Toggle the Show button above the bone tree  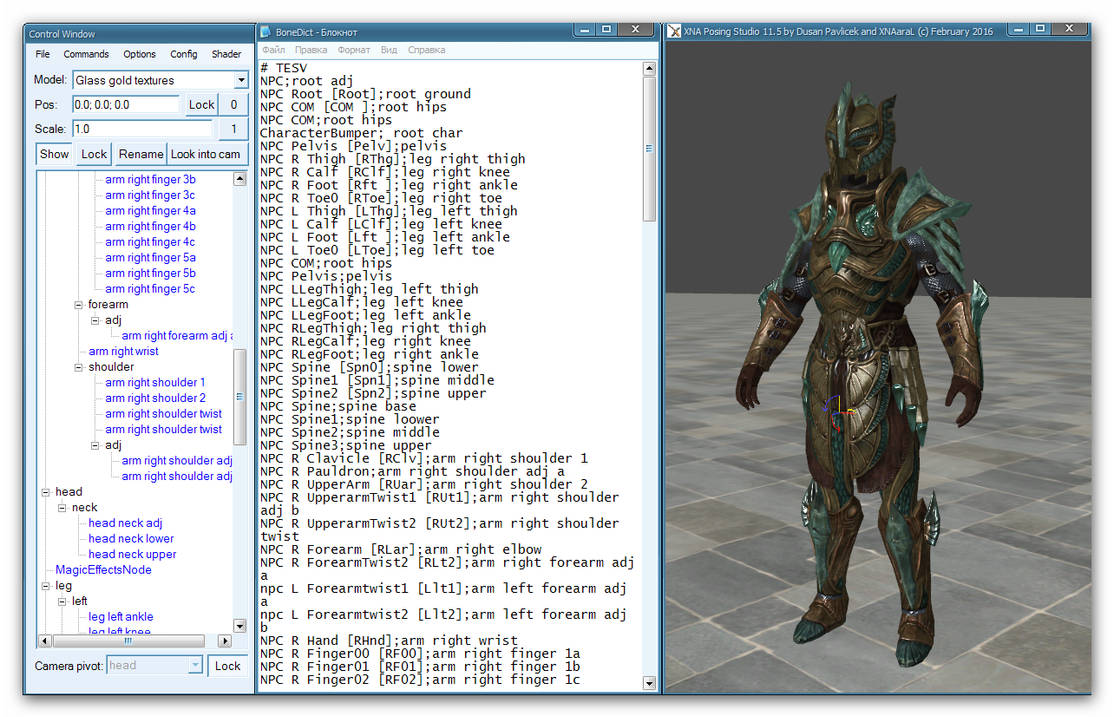point(54,154)
